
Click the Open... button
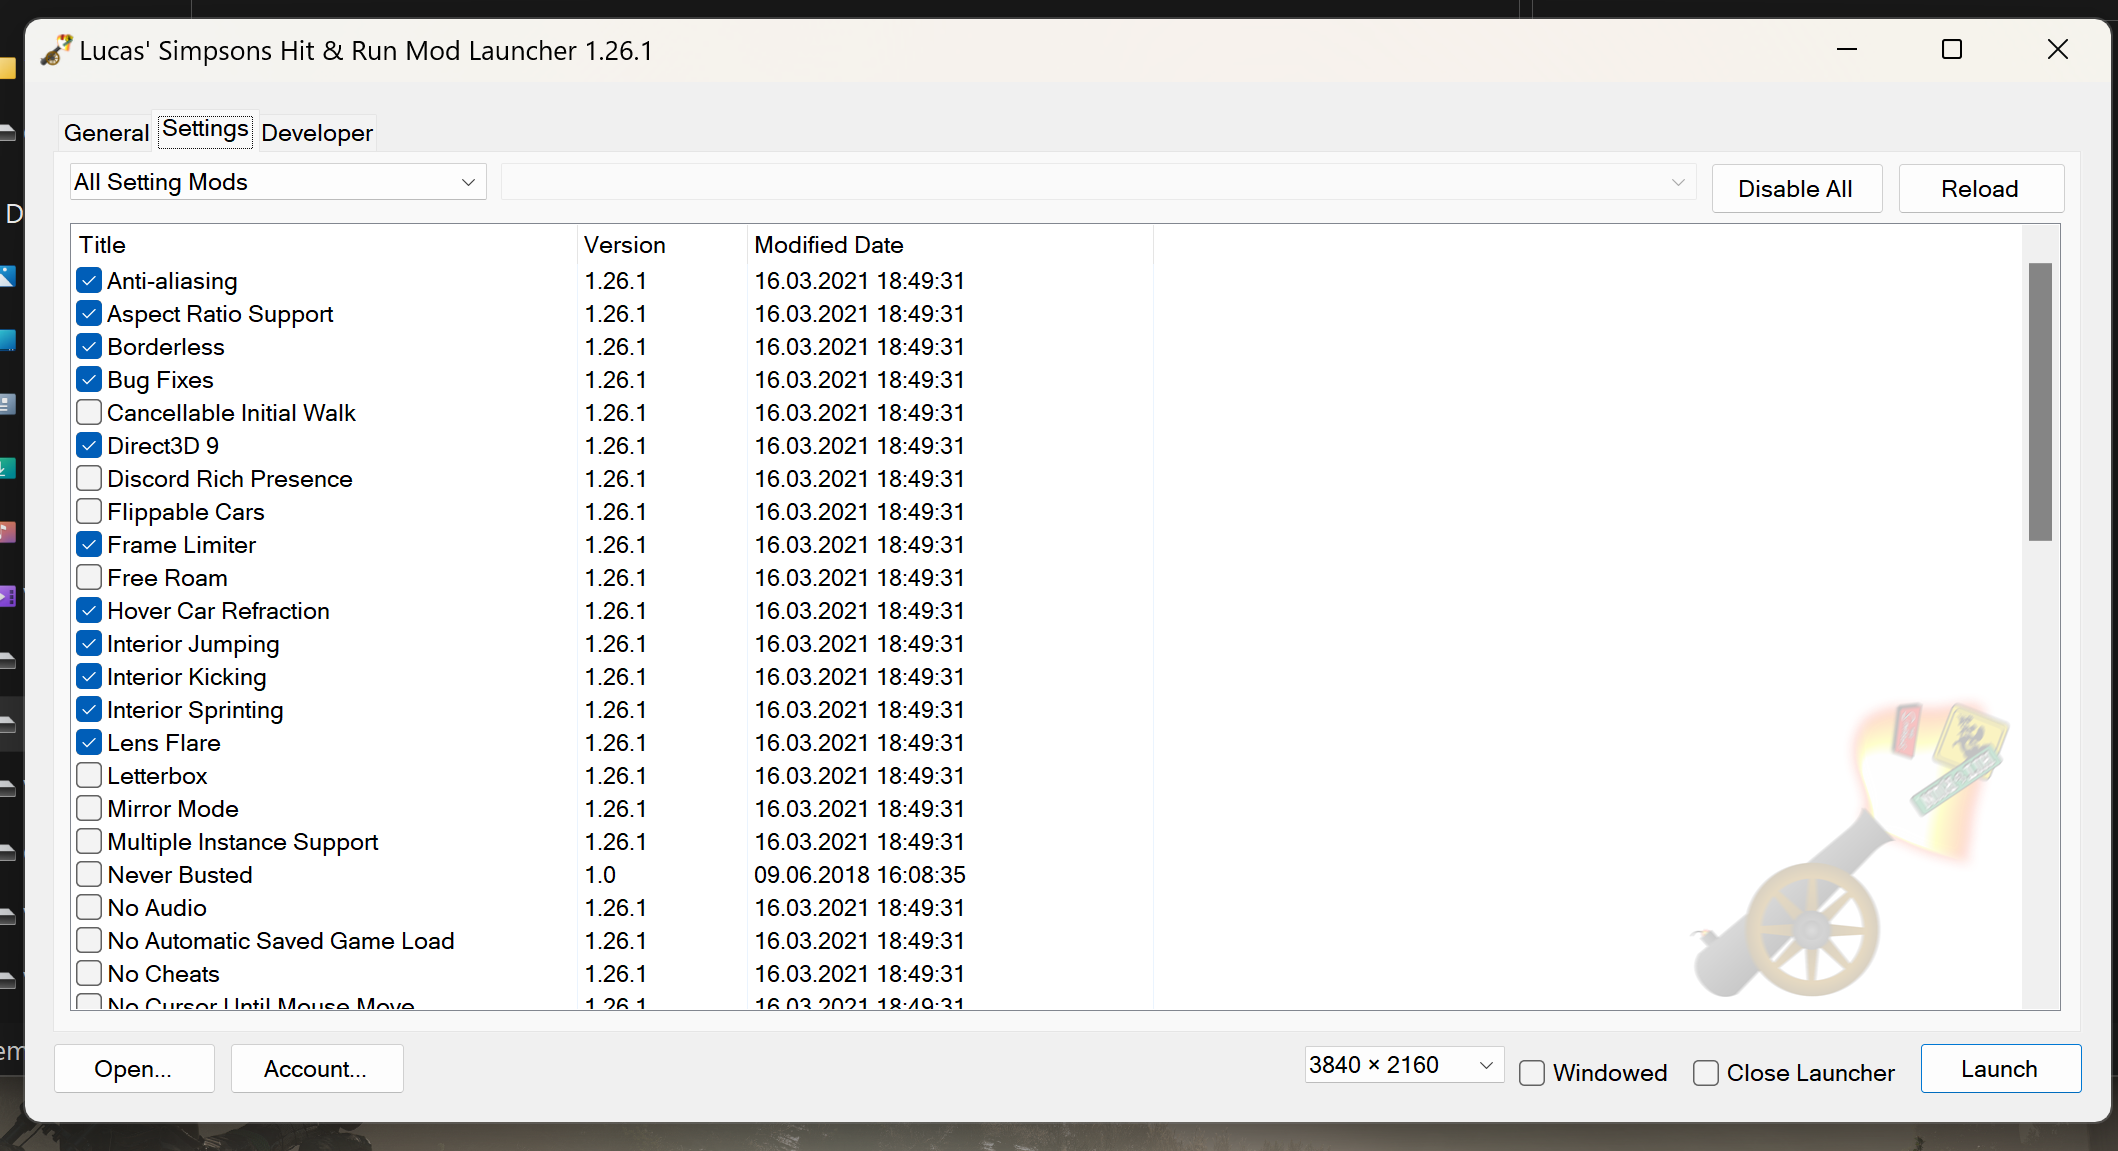pyautogui.click(x=134, y=1069)
